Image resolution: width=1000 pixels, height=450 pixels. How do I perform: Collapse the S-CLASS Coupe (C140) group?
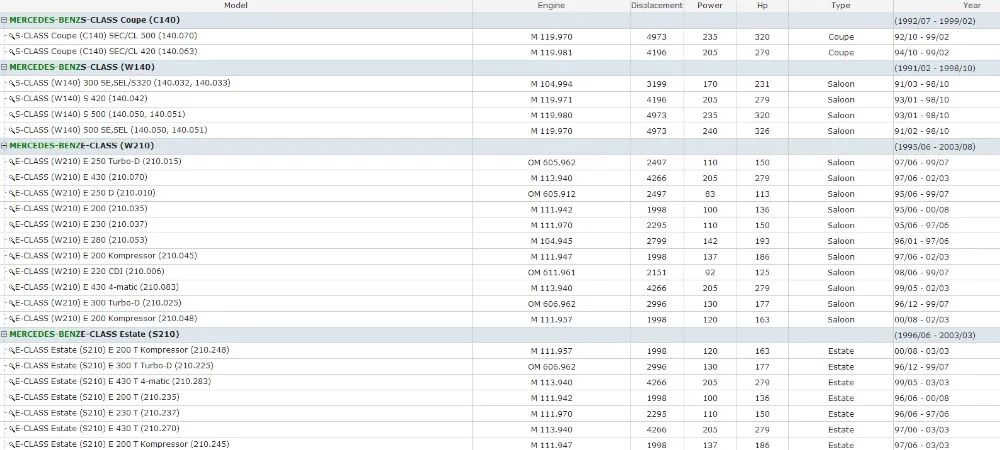pyautogui.click(x=4, y=20)
